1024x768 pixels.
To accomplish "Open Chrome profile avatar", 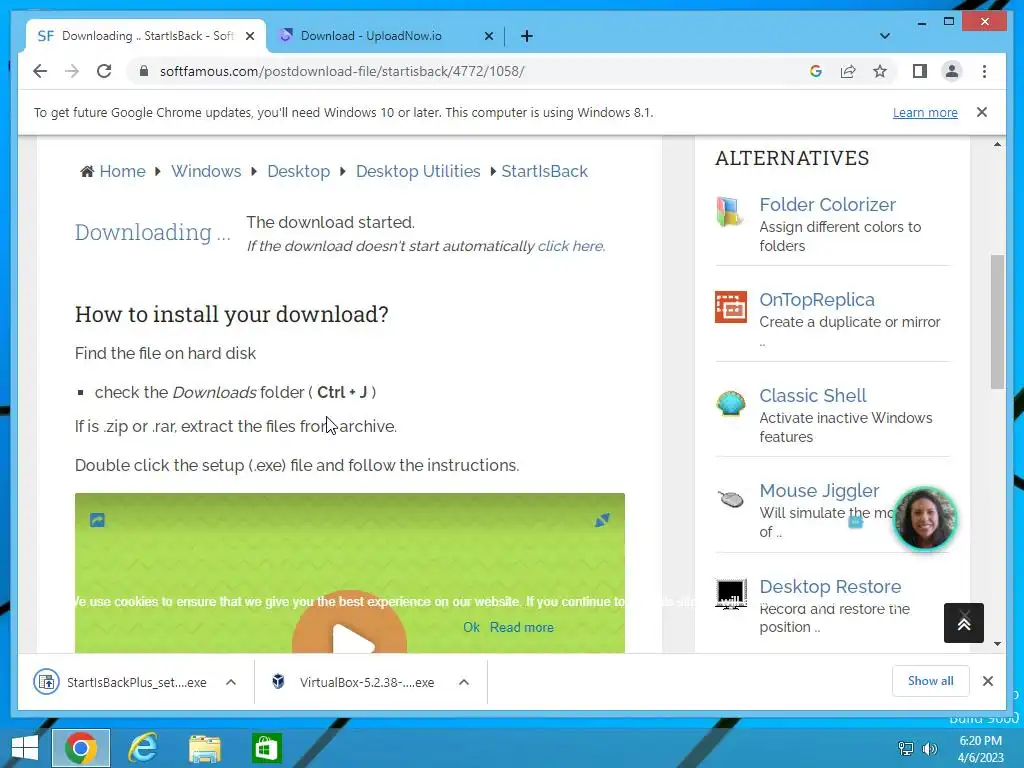I will click(952, 71).
